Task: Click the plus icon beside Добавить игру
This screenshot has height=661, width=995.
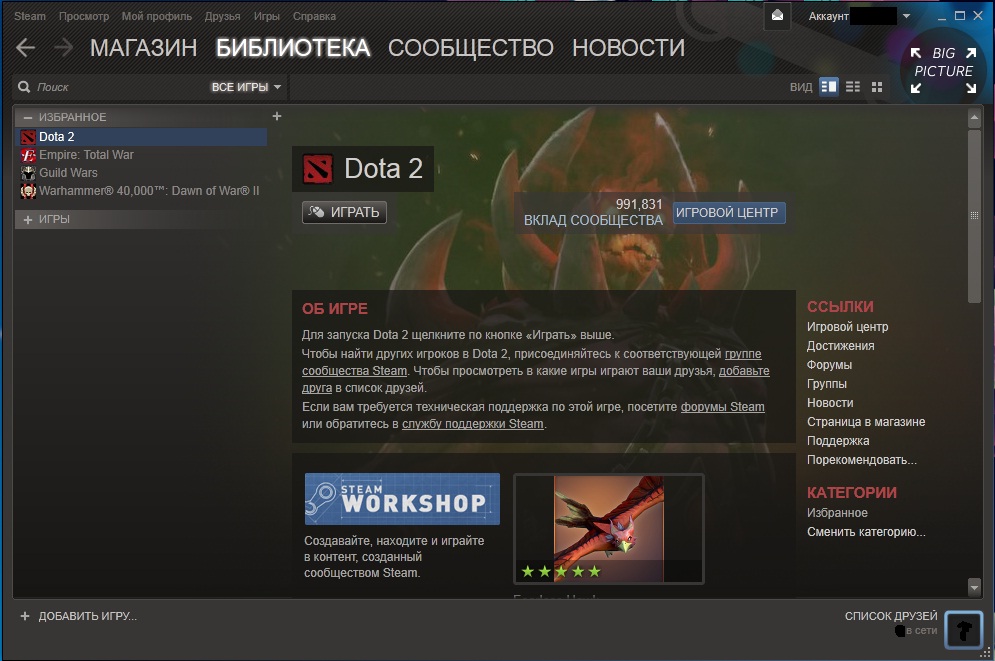Action: 25,616
